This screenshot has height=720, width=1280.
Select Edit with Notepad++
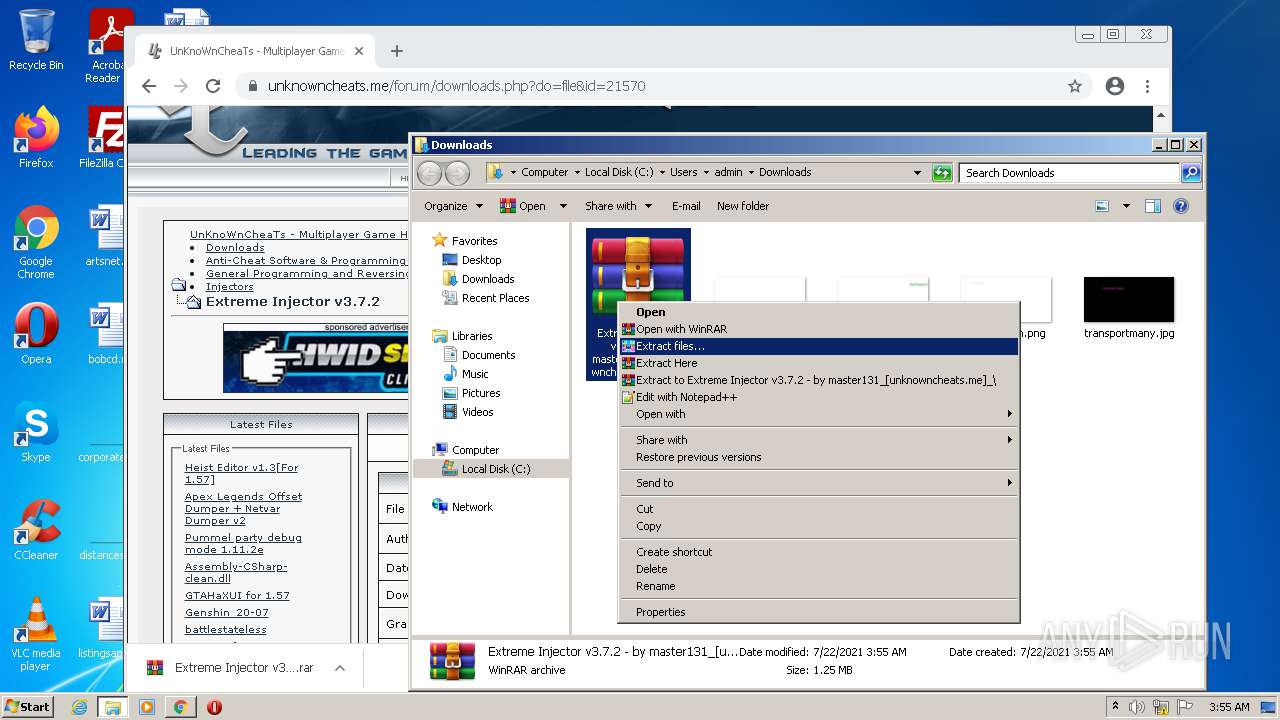click(x=818, y=397)
